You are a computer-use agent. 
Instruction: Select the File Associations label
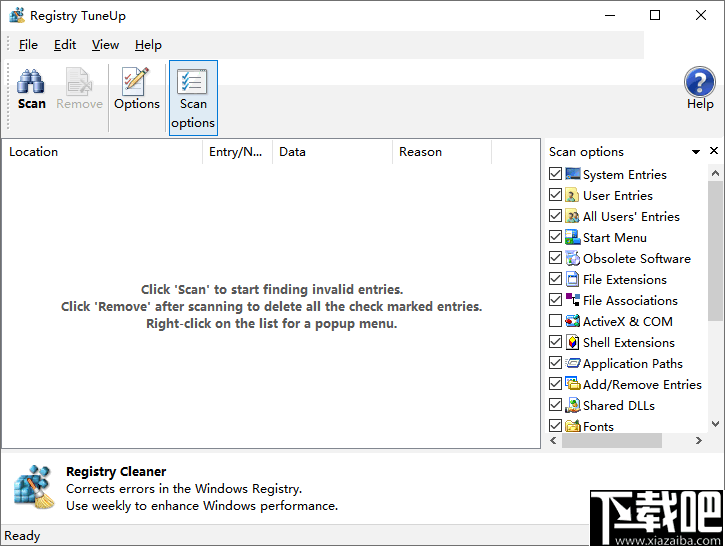630,301
